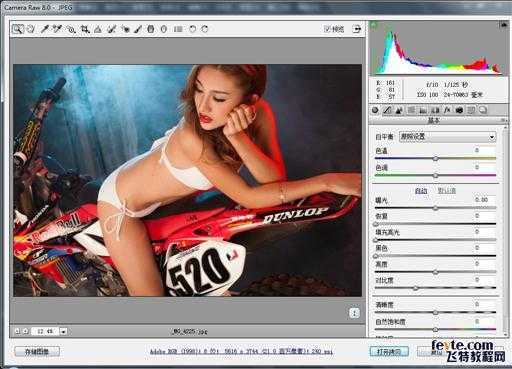
Task: Select the White Balance eyedropper tool
Action: tap(44, 29)
